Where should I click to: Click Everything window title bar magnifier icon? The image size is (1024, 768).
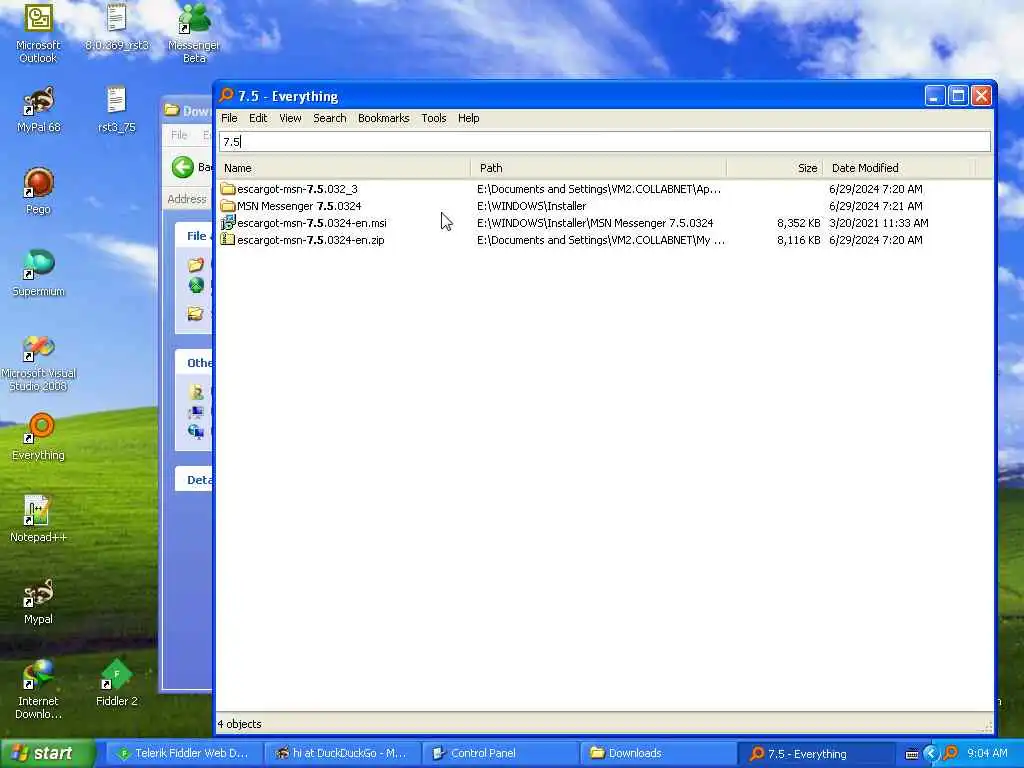point(227,96)
